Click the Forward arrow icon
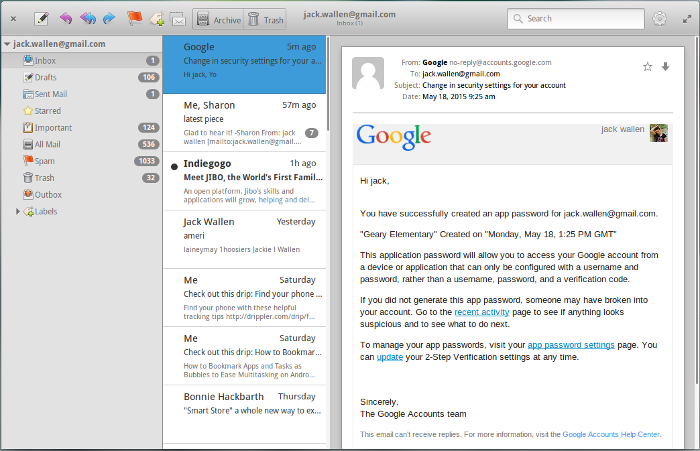This screenshot has height=451, width=700. coord(109,19)
